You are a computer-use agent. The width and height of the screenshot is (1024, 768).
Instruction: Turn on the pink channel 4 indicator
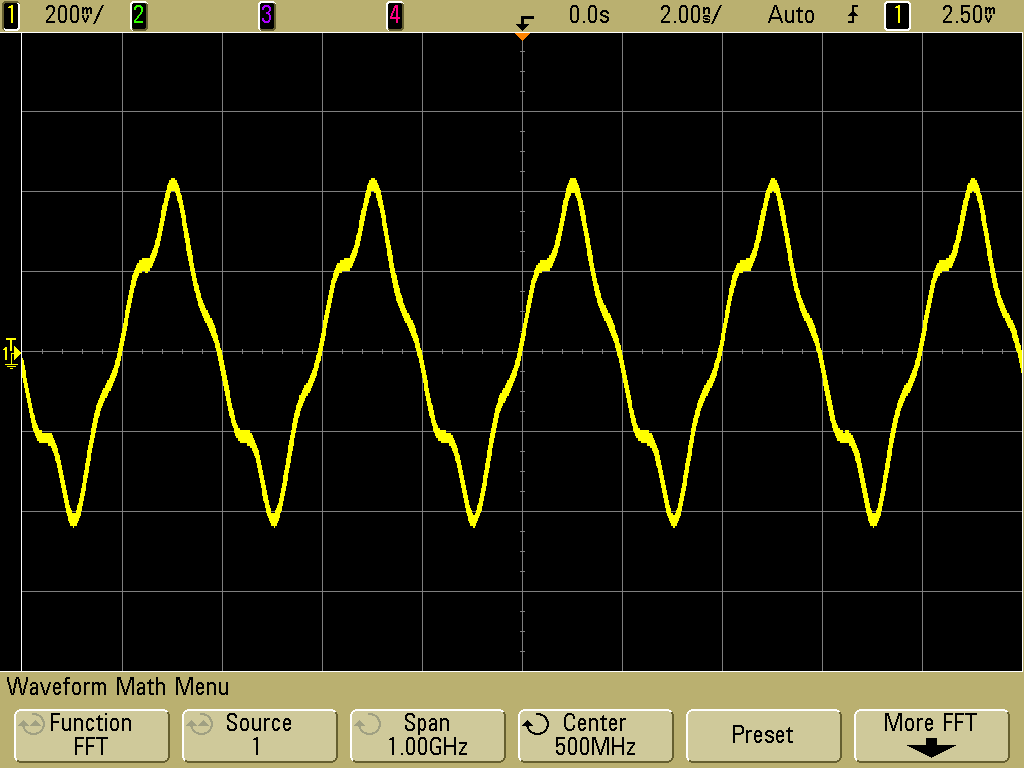pyautogui.click(x=394, y=15)
